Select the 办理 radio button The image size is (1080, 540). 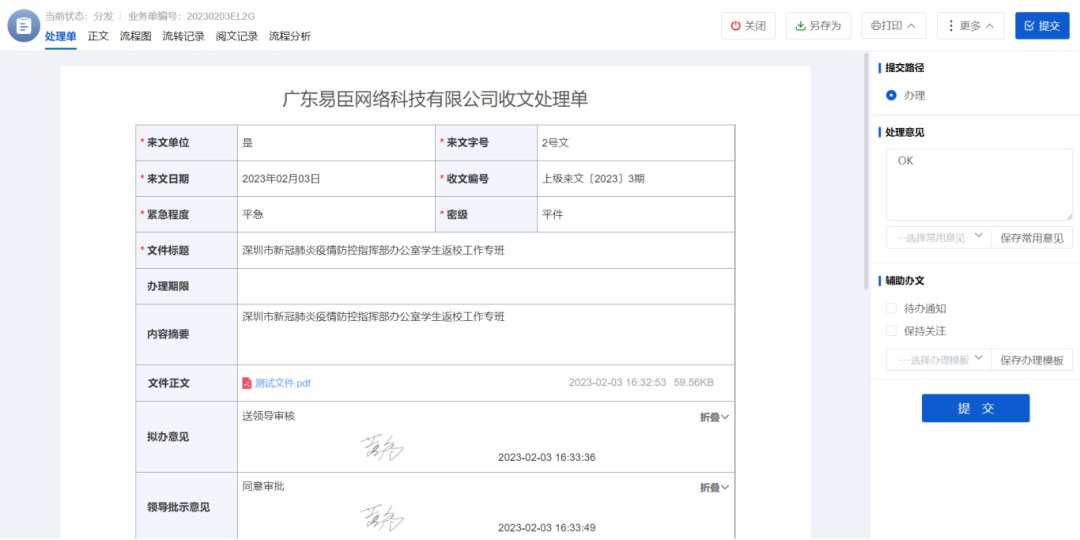[x=891, y=96]
